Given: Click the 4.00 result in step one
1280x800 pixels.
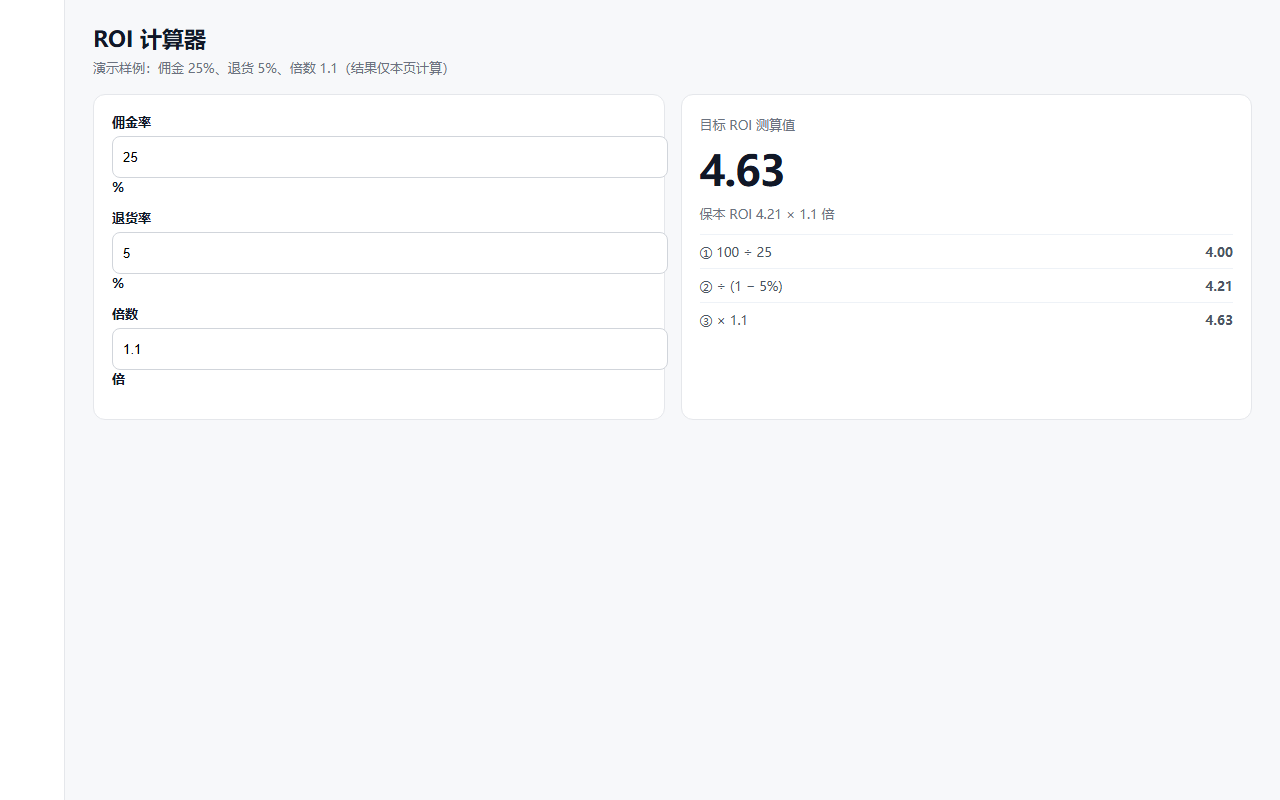Looking at the screenshot, I should 1219,252.
